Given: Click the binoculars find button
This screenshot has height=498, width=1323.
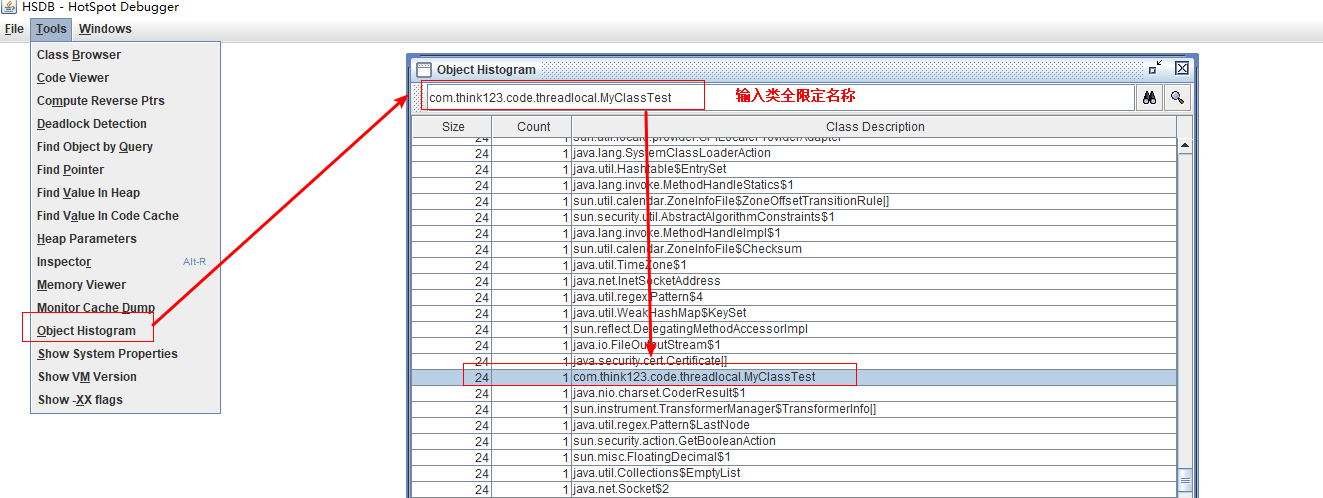Looking at the screenshot, I should click(x=1149, y=97).
